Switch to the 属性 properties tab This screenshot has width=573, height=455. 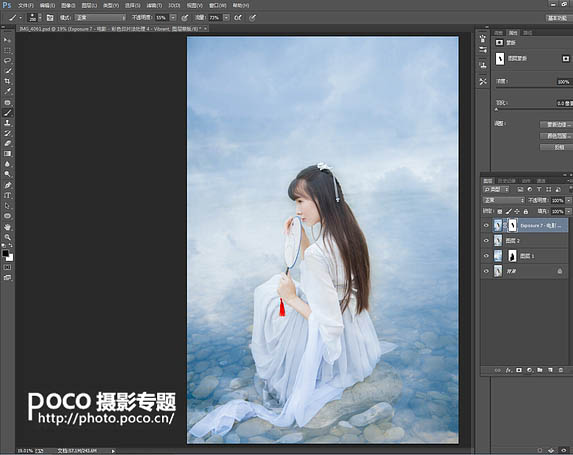[513, 33]
